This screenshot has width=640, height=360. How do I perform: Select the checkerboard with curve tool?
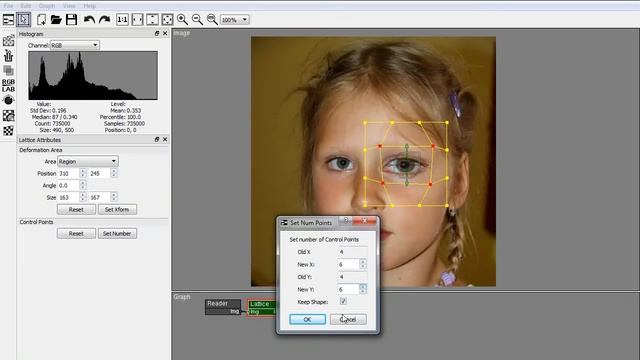click(8, 116)
